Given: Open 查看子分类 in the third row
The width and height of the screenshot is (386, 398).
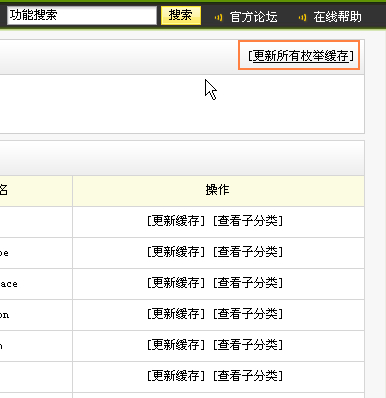Looking at the screenshot, I should (248, 283).
